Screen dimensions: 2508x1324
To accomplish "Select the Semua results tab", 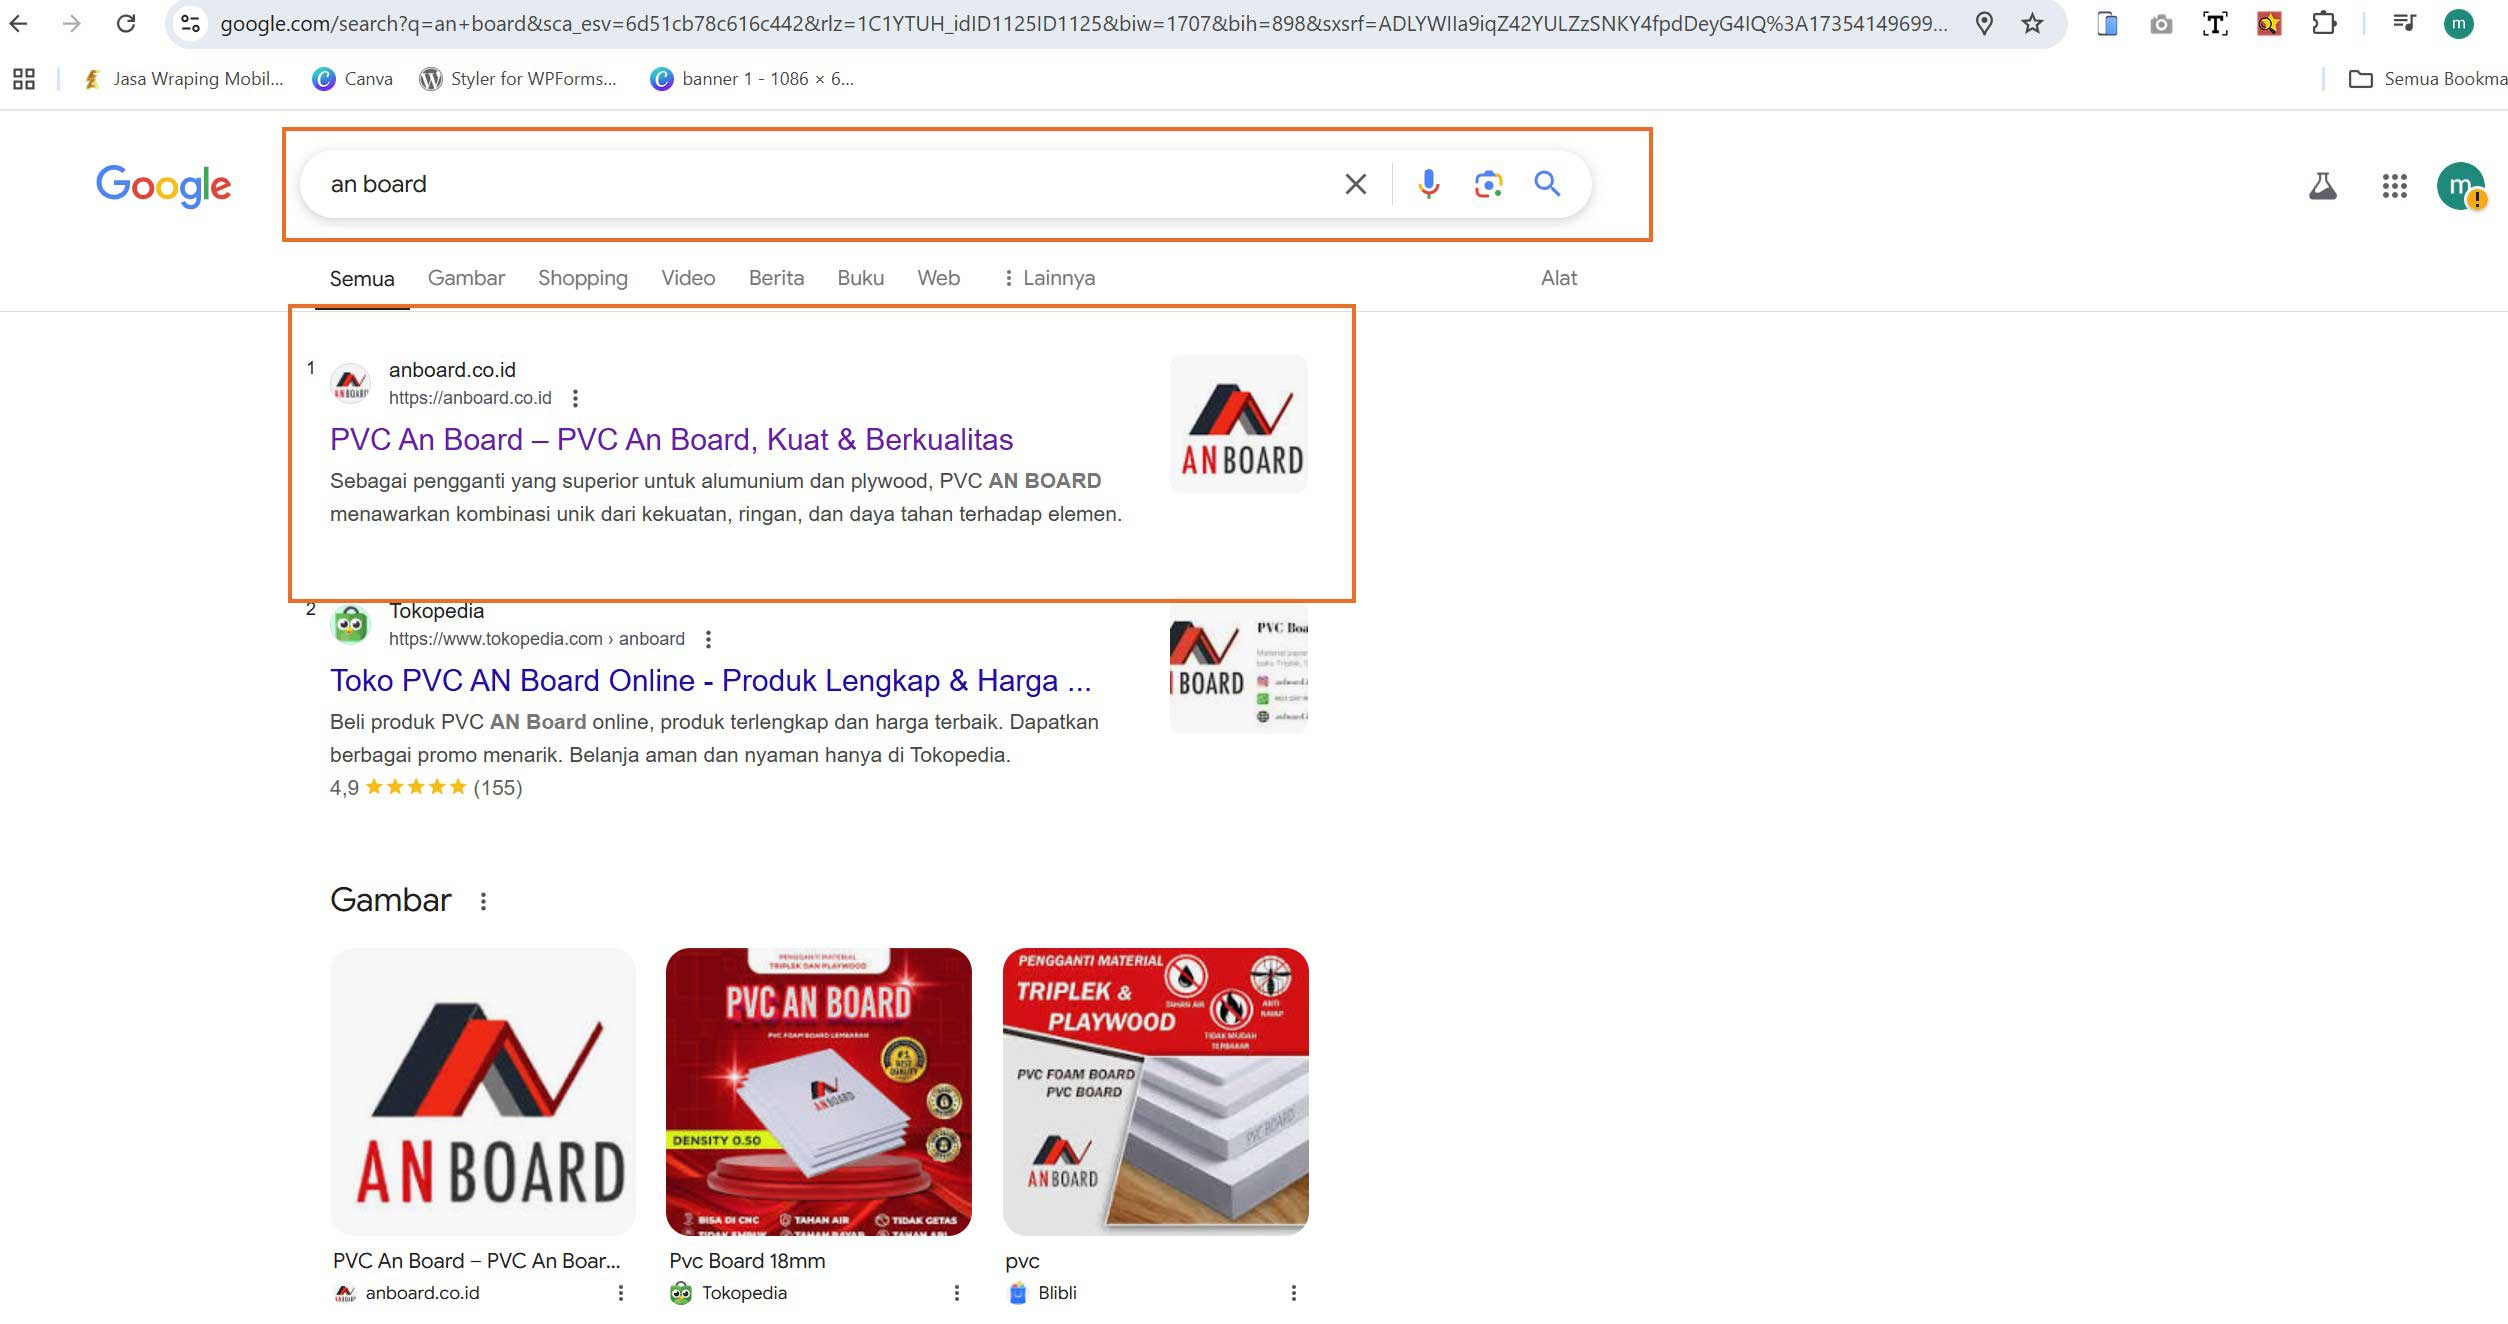I will click(362, 279).
